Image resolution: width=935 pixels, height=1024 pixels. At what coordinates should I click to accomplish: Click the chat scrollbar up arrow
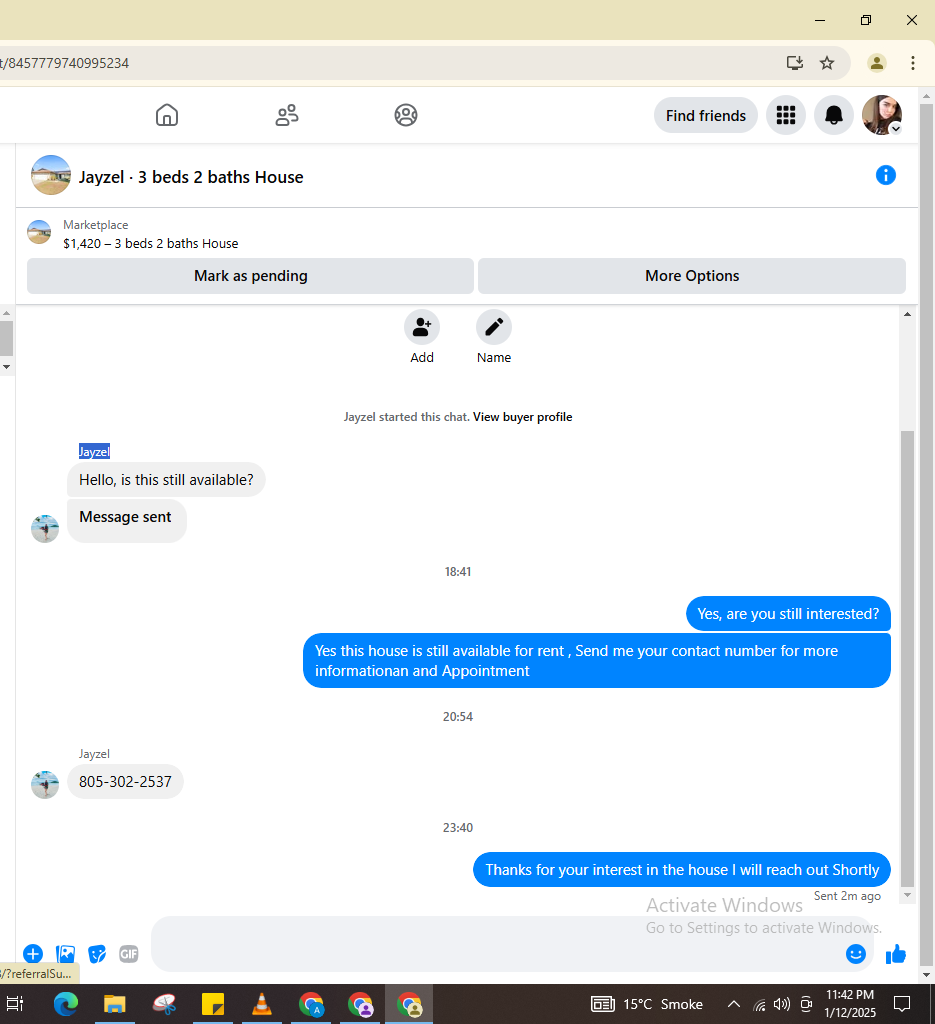pos(907,314)
